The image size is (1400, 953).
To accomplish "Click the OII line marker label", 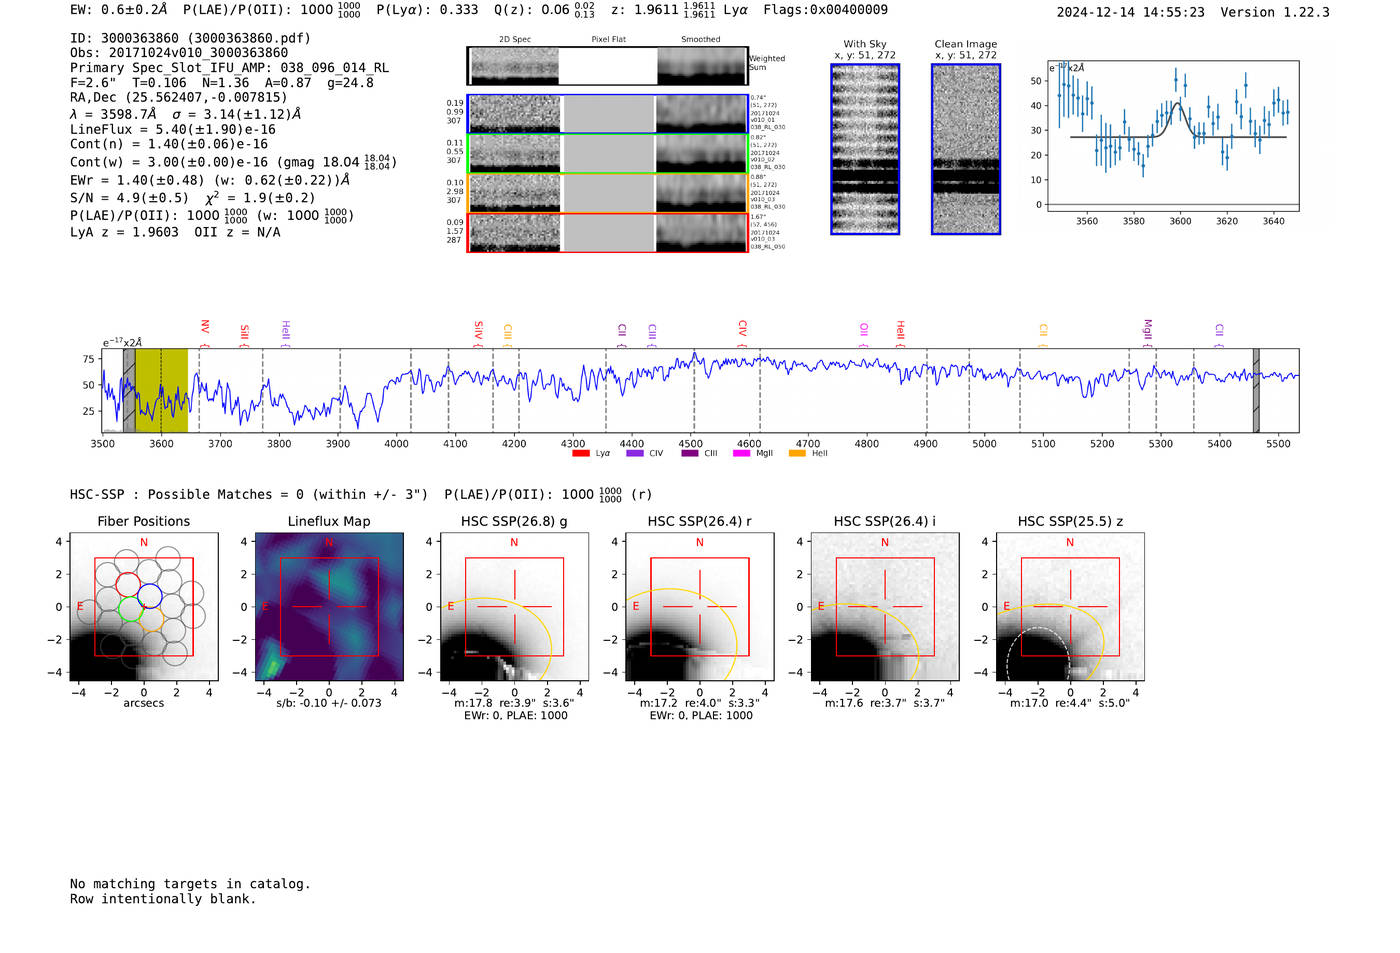I will (864, 329).
